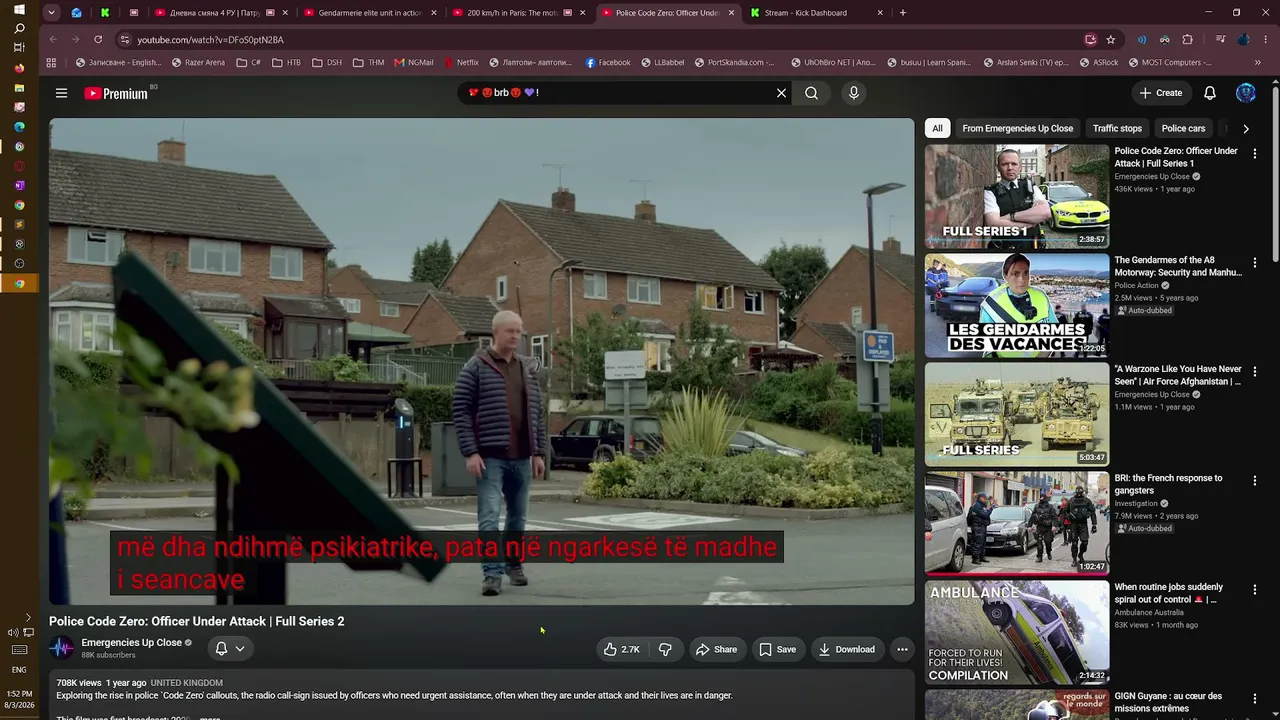
Task: Open Windows taskbar search
Action: [x=19, y=28]
